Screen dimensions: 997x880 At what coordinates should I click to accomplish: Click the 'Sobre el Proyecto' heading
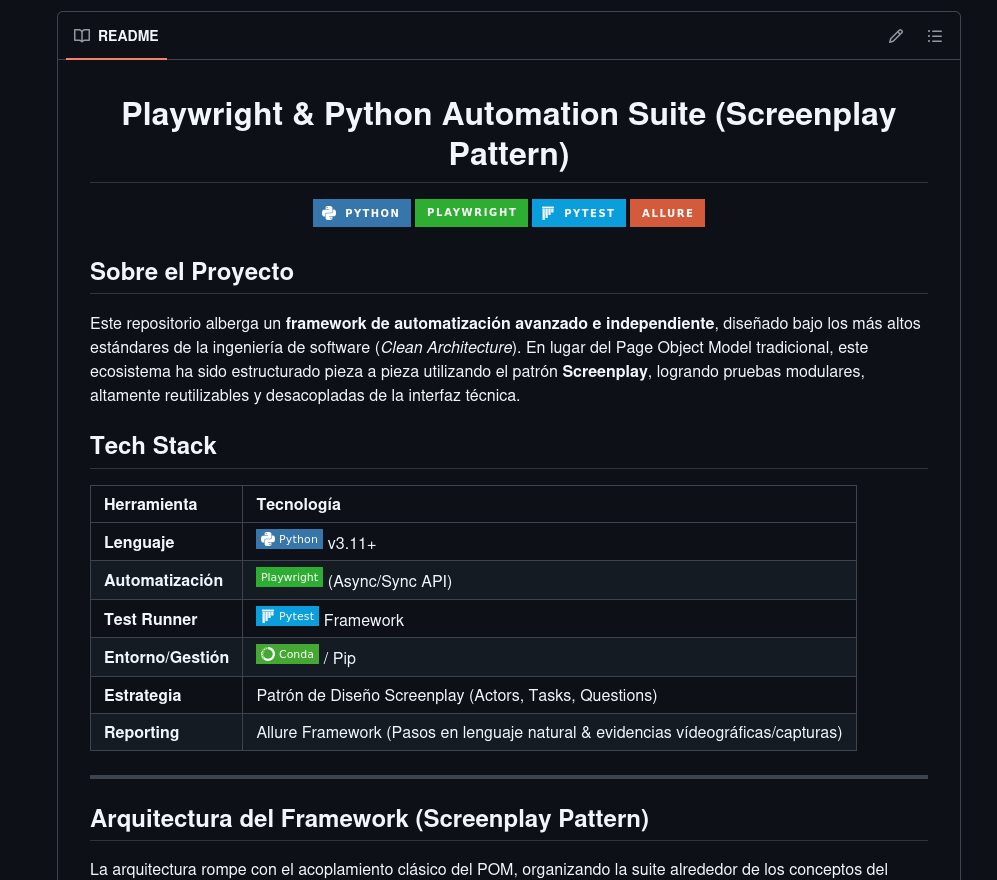click(x=191, y=272)
